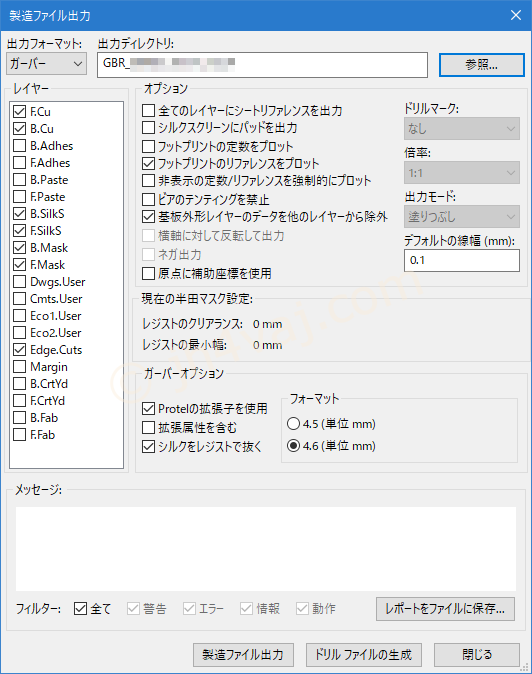Image resolution: width=532 pixels, height=674 pixels.
Task: Toggle the B.SilkS layer
Action: [x=19, y=214]
